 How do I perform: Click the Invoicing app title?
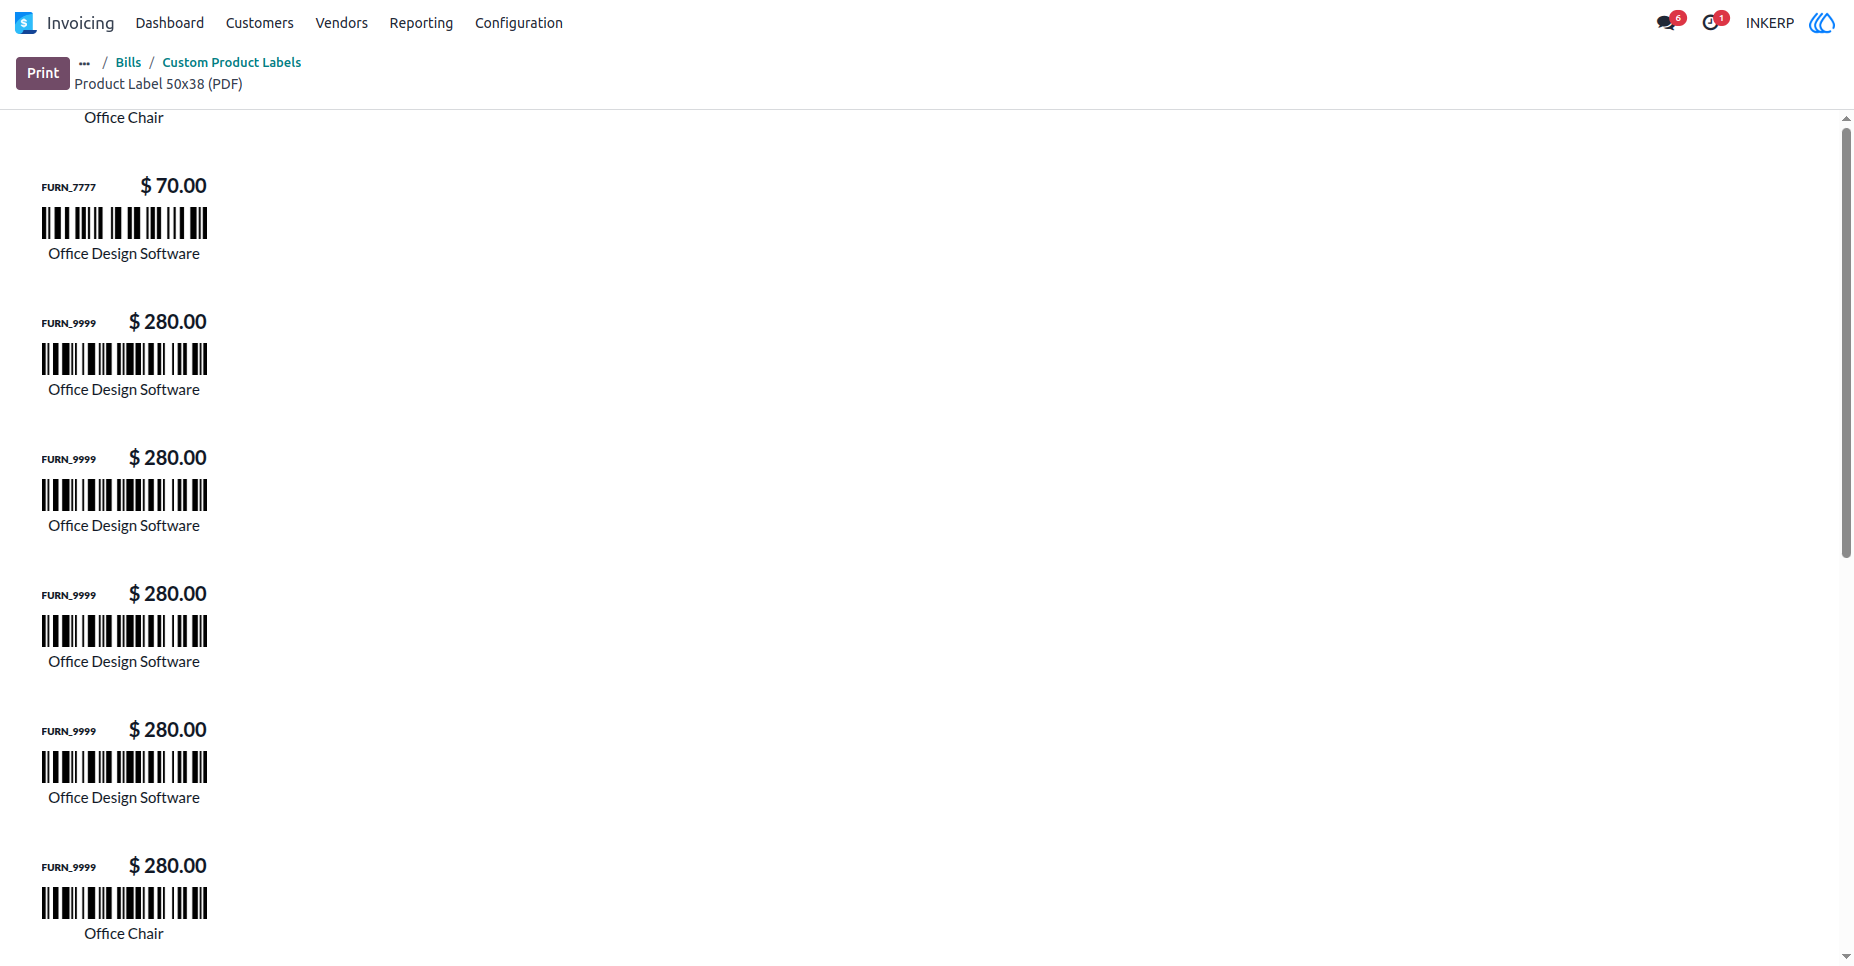point(81,23)
